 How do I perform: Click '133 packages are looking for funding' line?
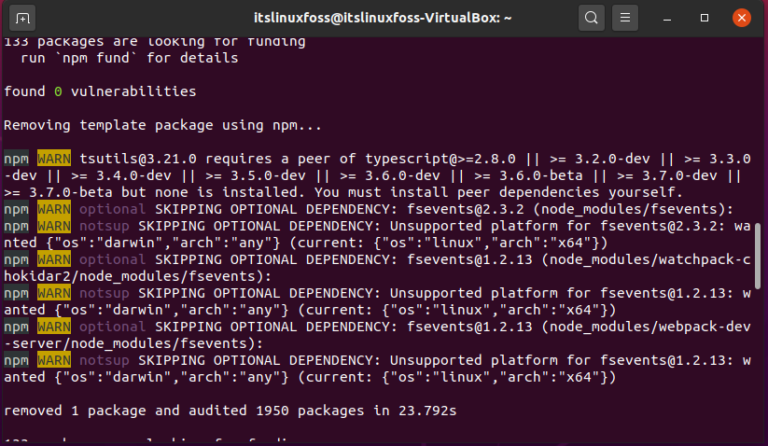[x=154, y=42]
